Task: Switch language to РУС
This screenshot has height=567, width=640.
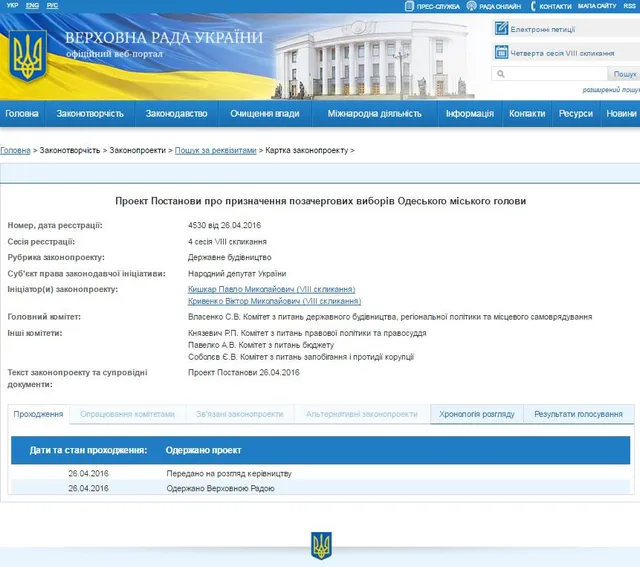Action: pyautogui.click(x=52, y=6)
